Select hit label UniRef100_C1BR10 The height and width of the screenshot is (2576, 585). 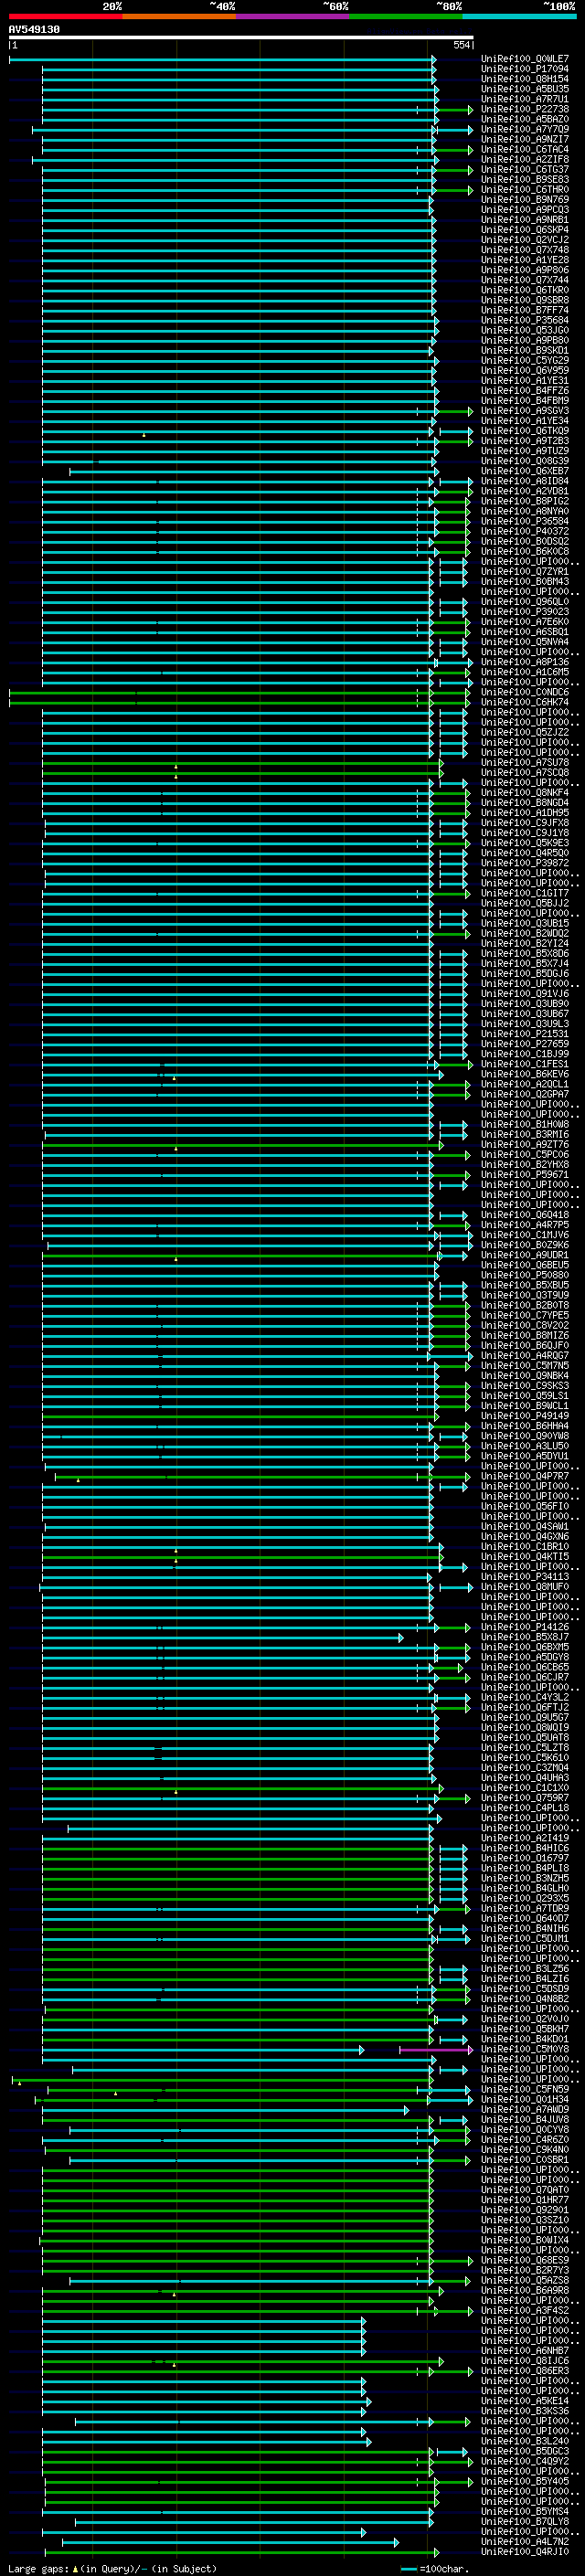tap(525, 1546)
